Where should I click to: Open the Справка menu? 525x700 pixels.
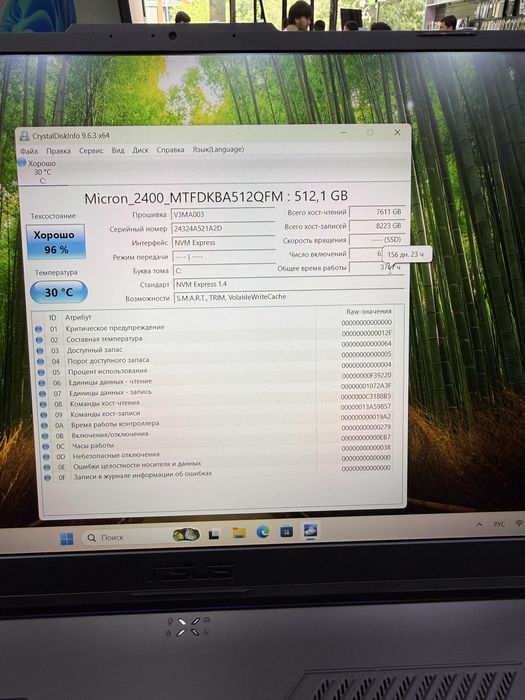tap(170, 150)
